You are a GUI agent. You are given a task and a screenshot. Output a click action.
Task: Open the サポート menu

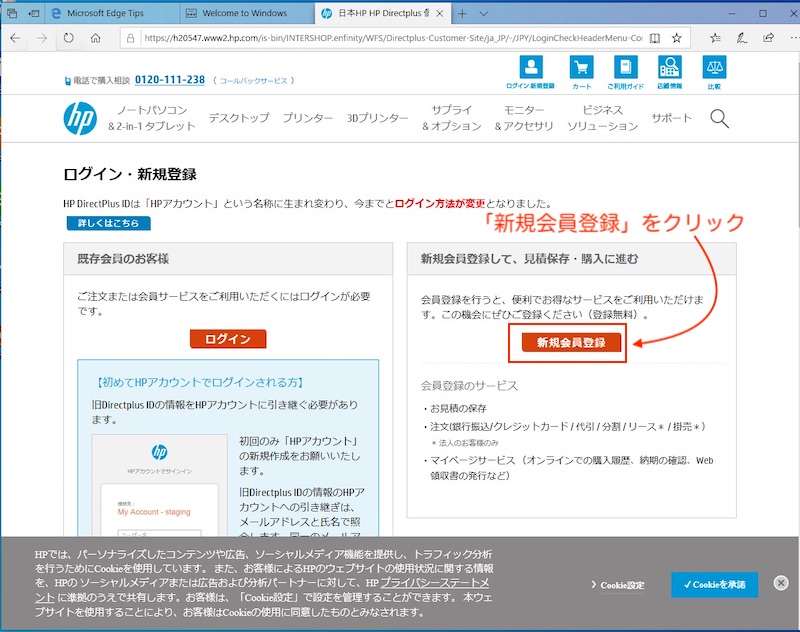[671, 118]
